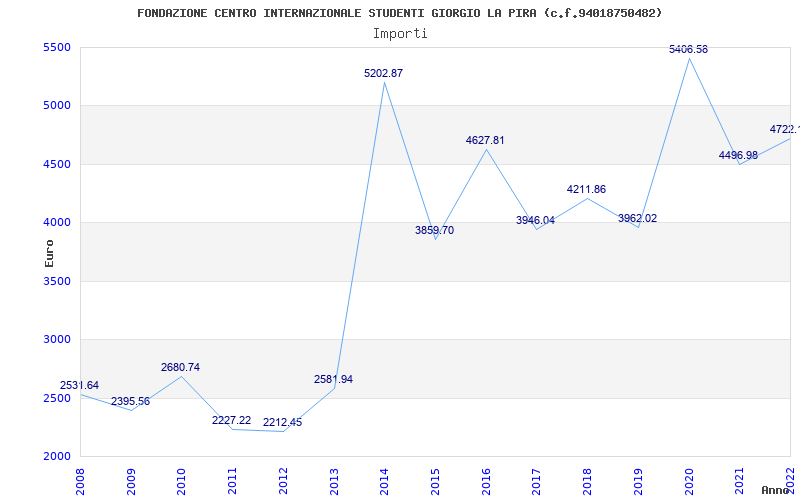This screenshot has height=500, width=800.
Task: Click the Anno x-axis label
Action: tap(775, 490)
